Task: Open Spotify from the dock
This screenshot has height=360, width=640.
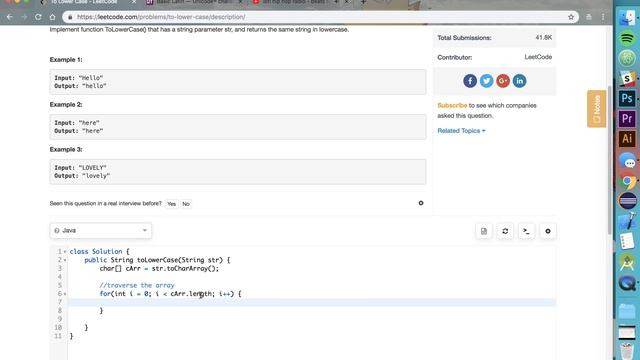Action: [x=627, y=39]
